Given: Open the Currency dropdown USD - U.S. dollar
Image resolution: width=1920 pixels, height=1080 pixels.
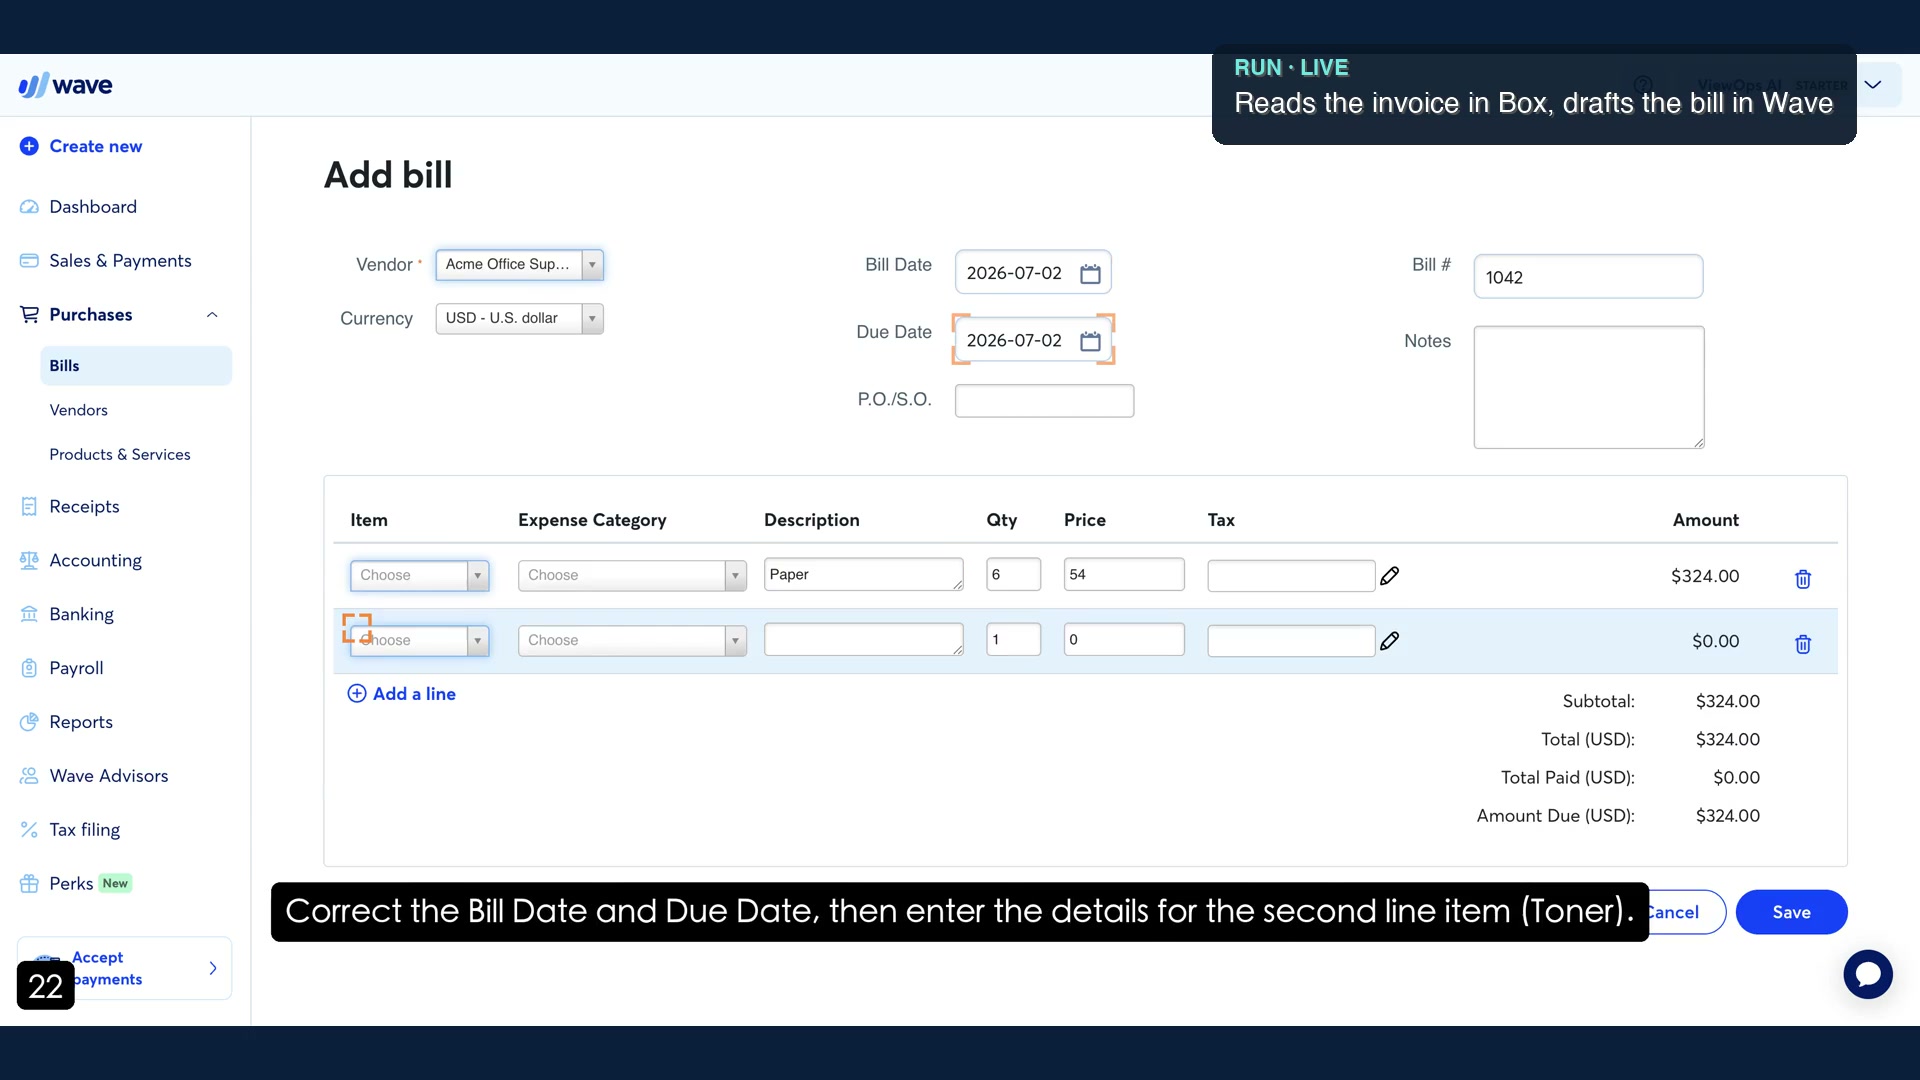Looking at the screenshot, I should tap(519, 319).
